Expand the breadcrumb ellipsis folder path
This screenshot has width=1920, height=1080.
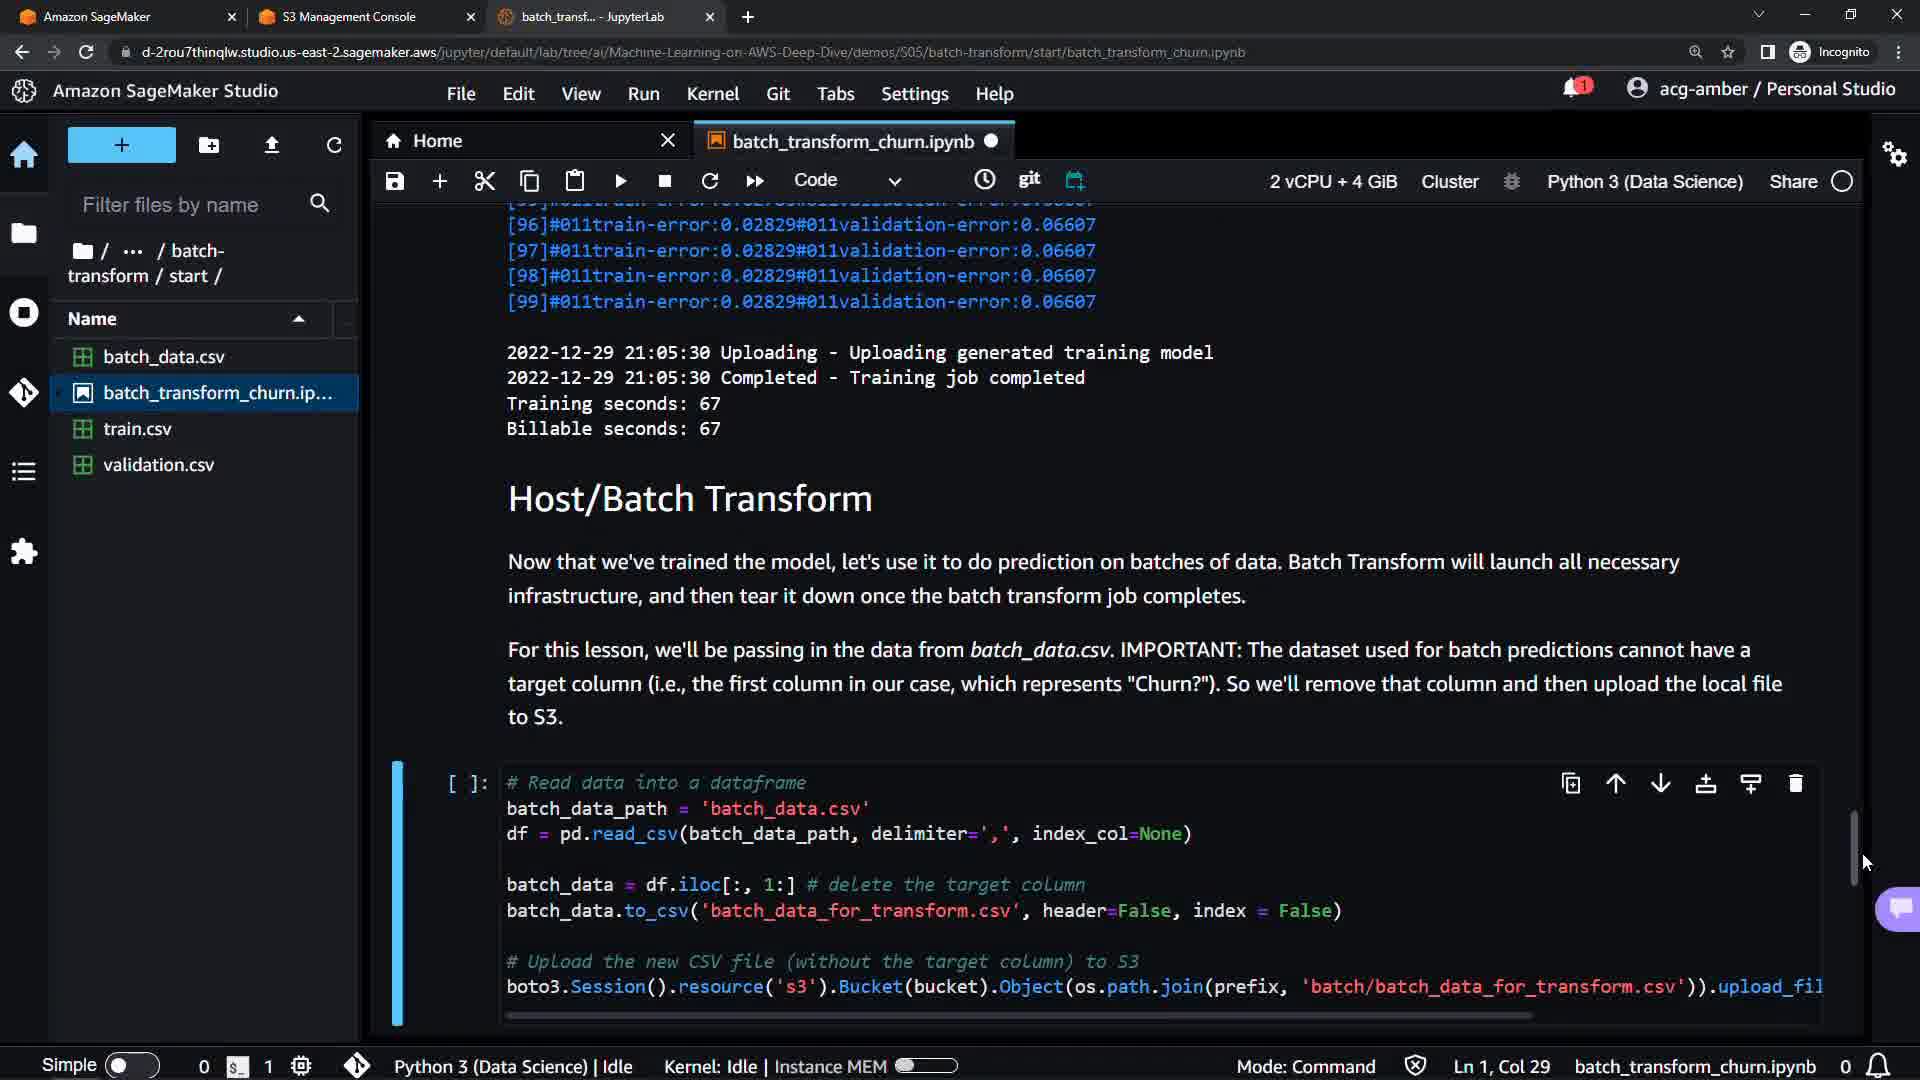click(x=132, y=251)
